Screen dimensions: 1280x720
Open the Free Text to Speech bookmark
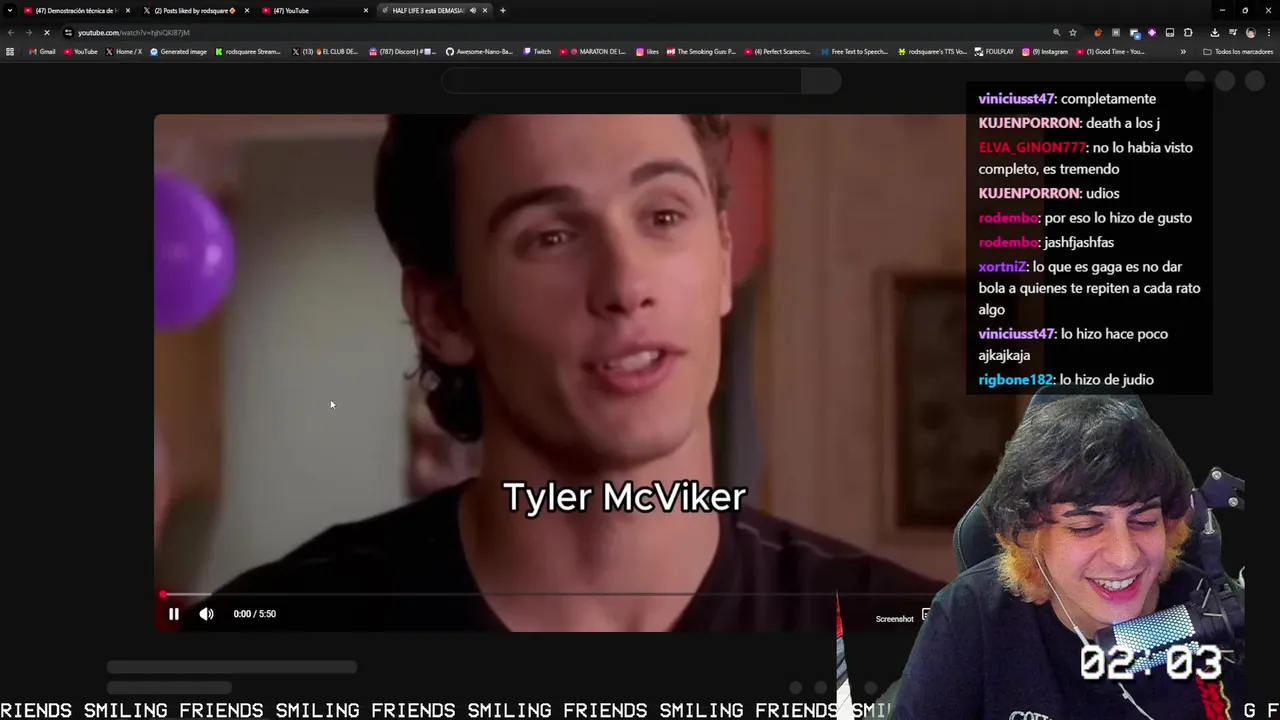point(855,51)
